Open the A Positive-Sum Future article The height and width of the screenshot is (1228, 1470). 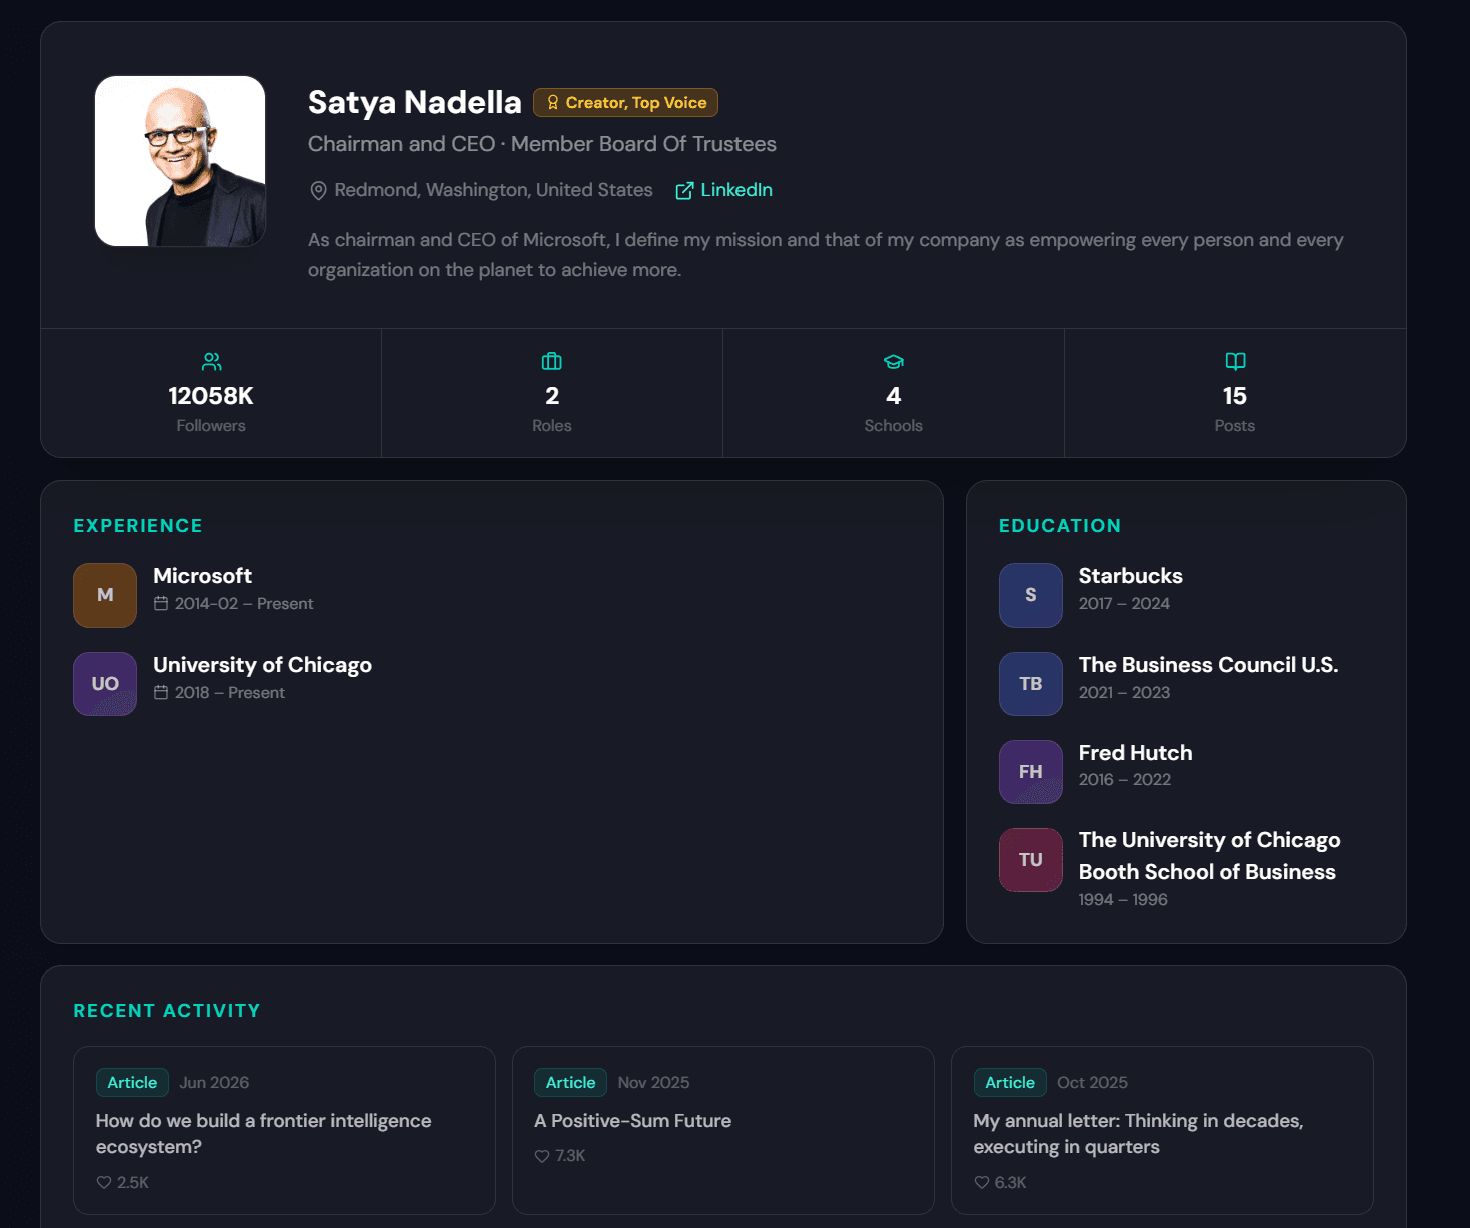coord(723,1131)
